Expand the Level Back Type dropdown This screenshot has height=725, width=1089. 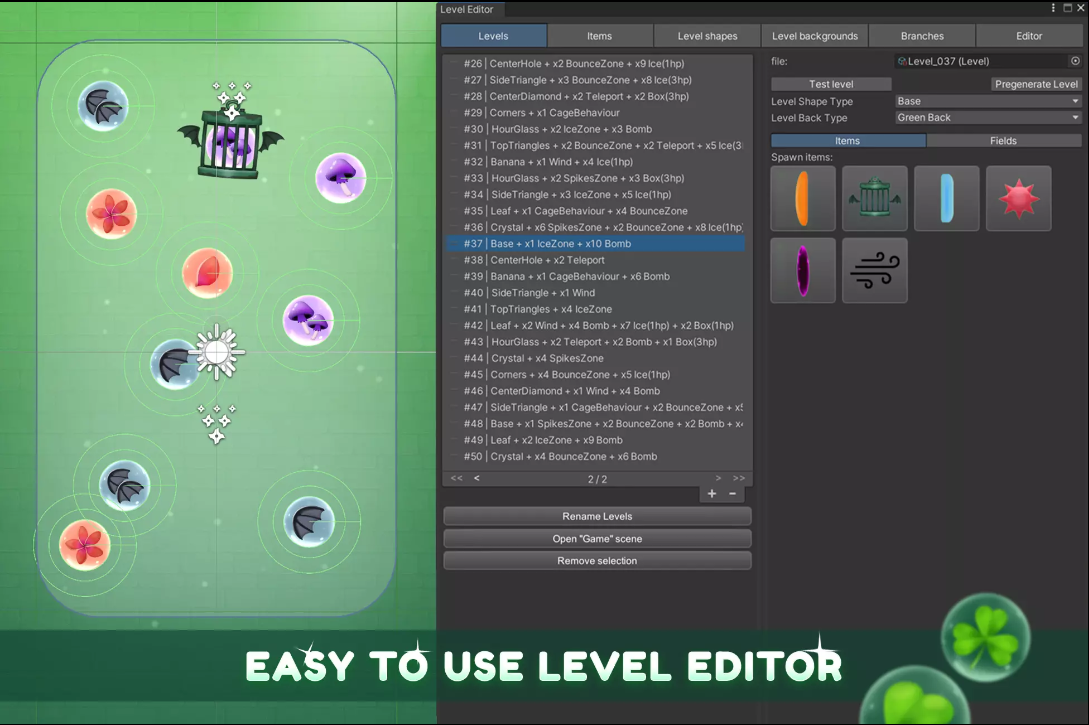pyautogui.click(x=987, y=117)
